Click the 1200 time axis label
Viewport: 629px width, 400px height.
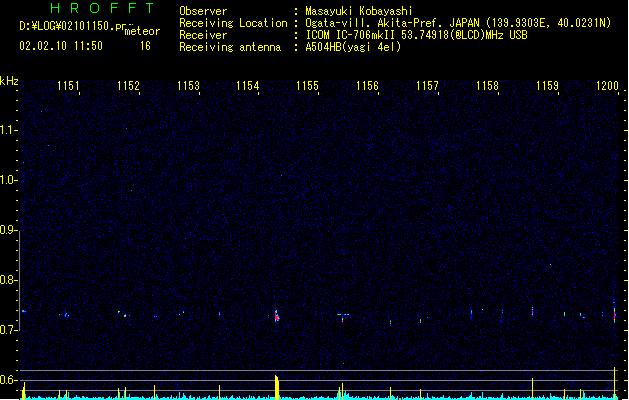click(x=607, y=85)
